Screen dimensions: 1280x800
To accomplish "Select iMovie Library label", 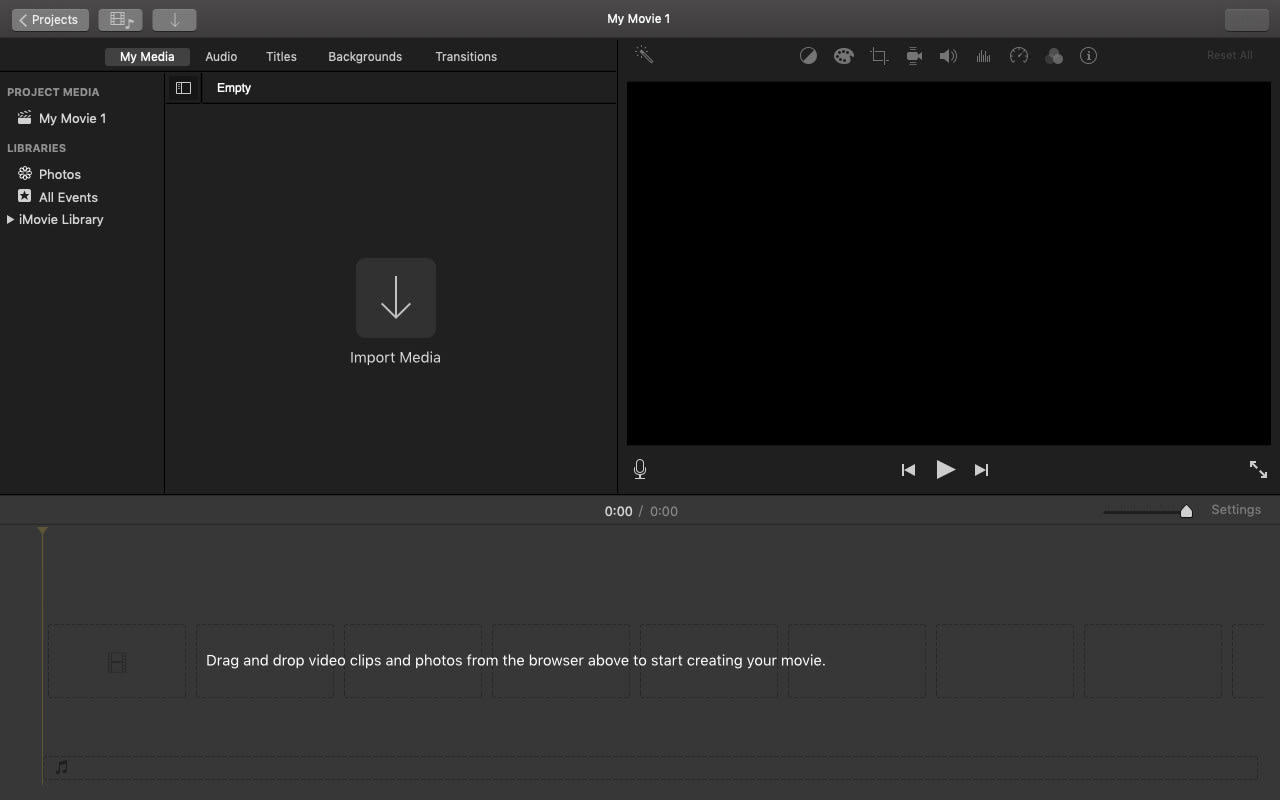I will [61, 219].
